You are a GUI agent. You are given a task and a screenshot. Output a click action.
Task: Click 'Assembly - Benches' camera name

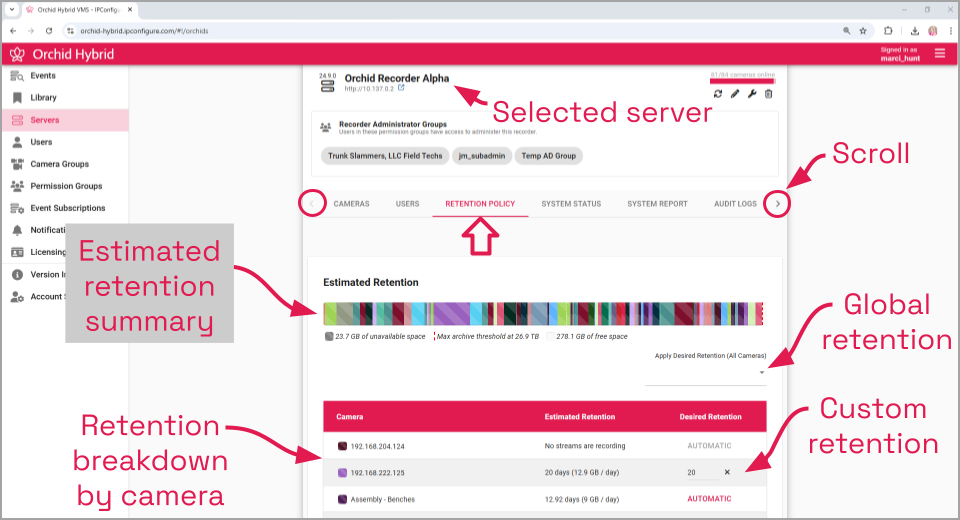pos(383,499)
